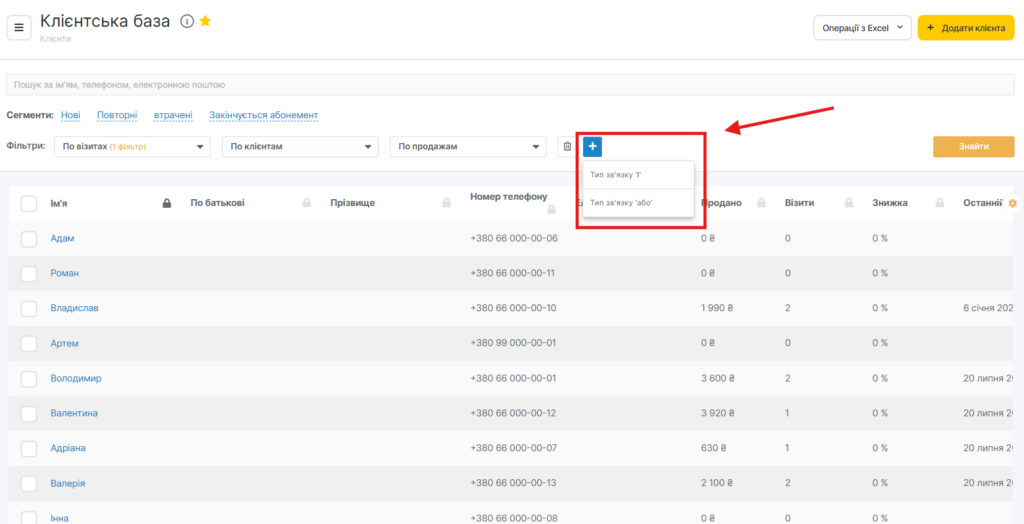Click the info icon beside Клієнтська база
The width and height of the screenshot is (1024, 524).
point(187,21)
